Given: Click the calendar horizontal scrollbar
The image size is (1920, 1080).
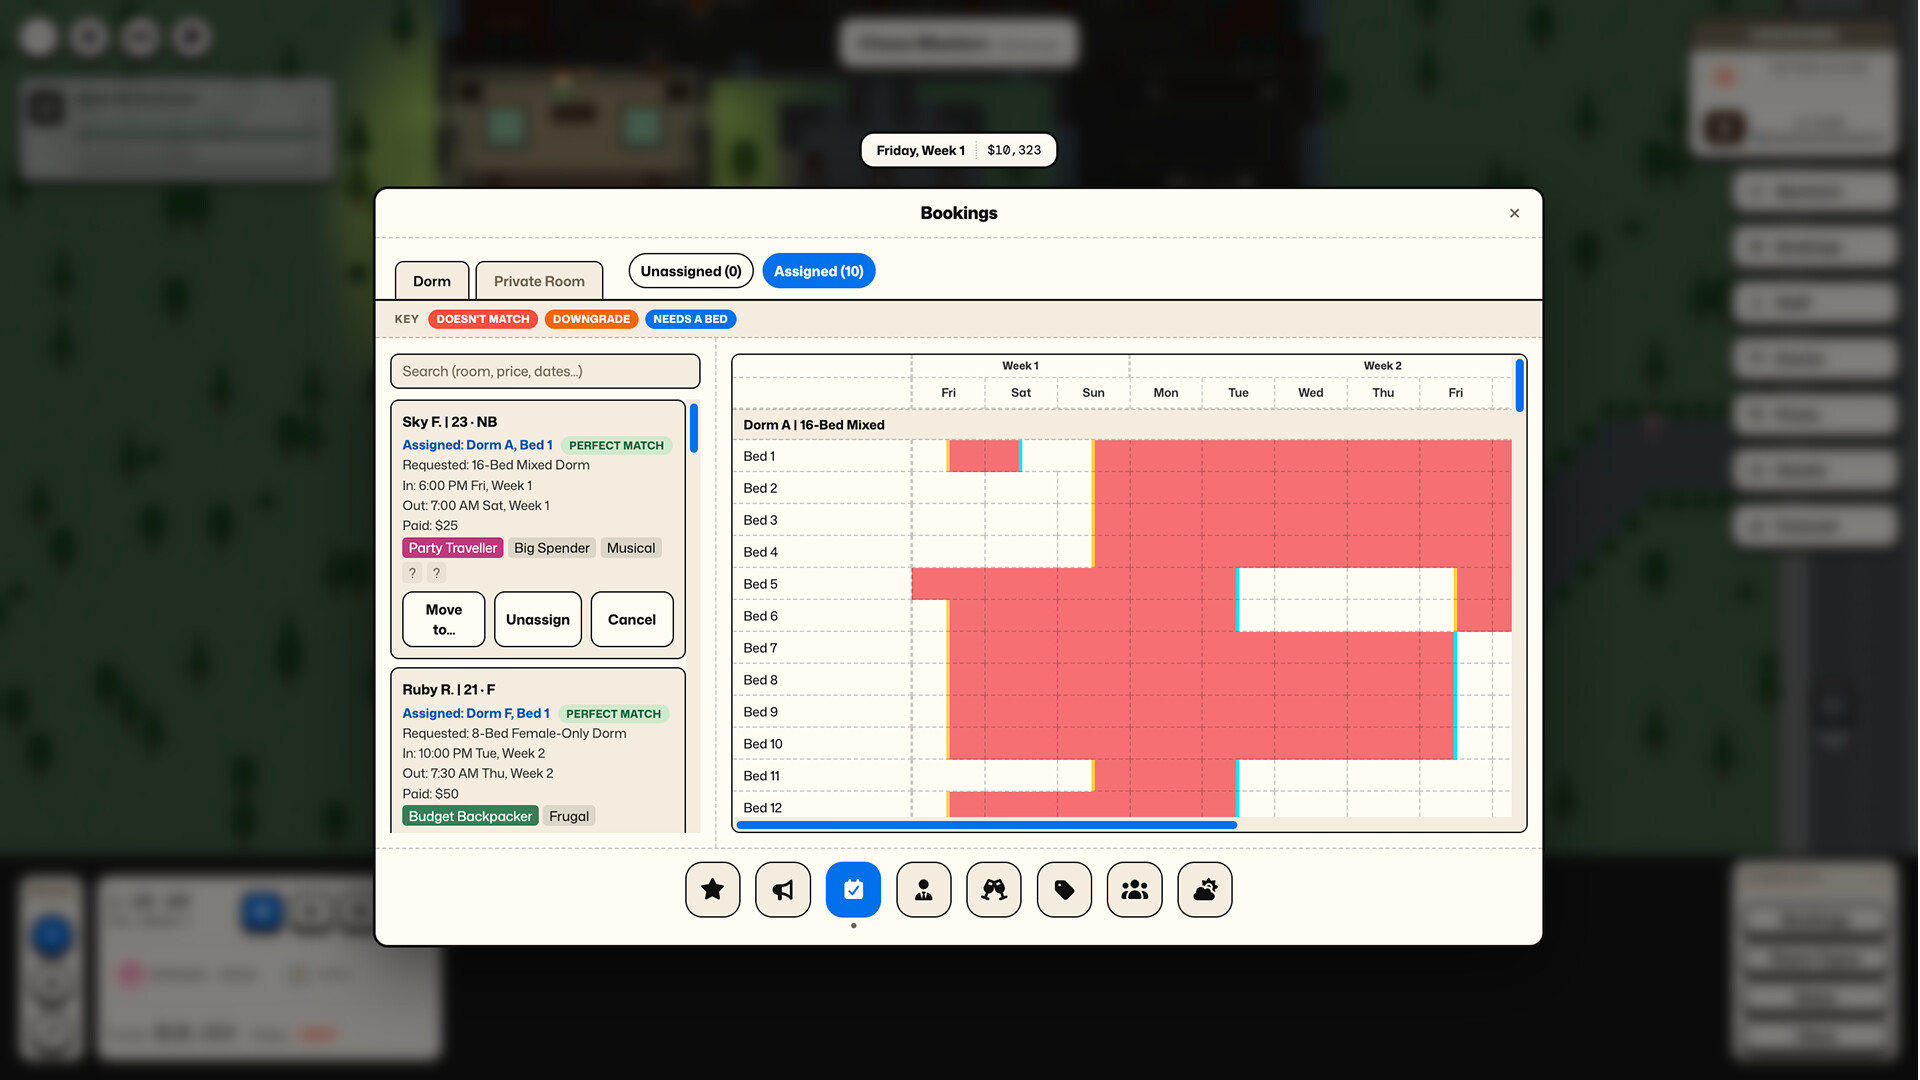Looking at the screenshot, I should tap(987, 825).
